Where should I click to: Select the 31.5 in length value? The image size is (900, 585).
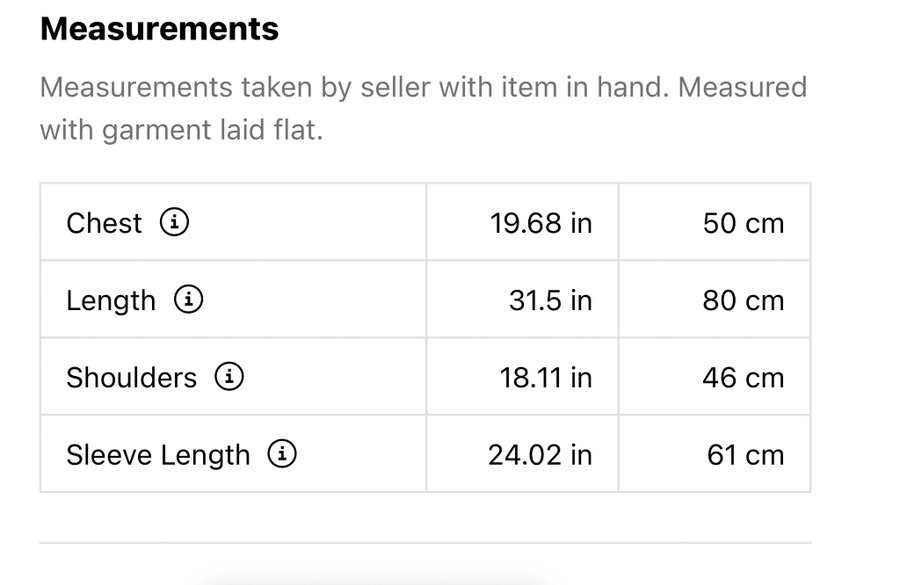click(x=550, y=300)
